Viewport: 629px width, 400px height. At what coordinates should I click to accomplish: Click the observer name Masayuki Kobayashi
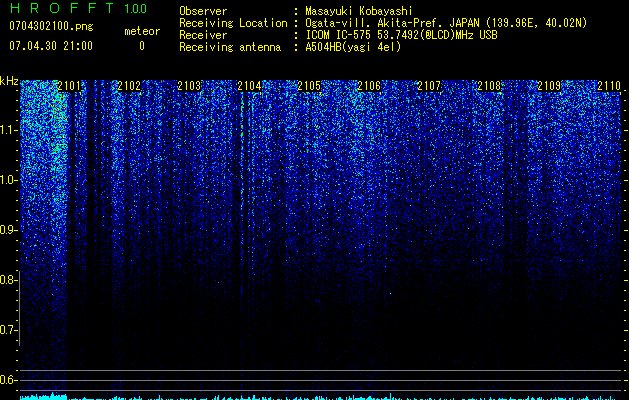click(359, 11)
